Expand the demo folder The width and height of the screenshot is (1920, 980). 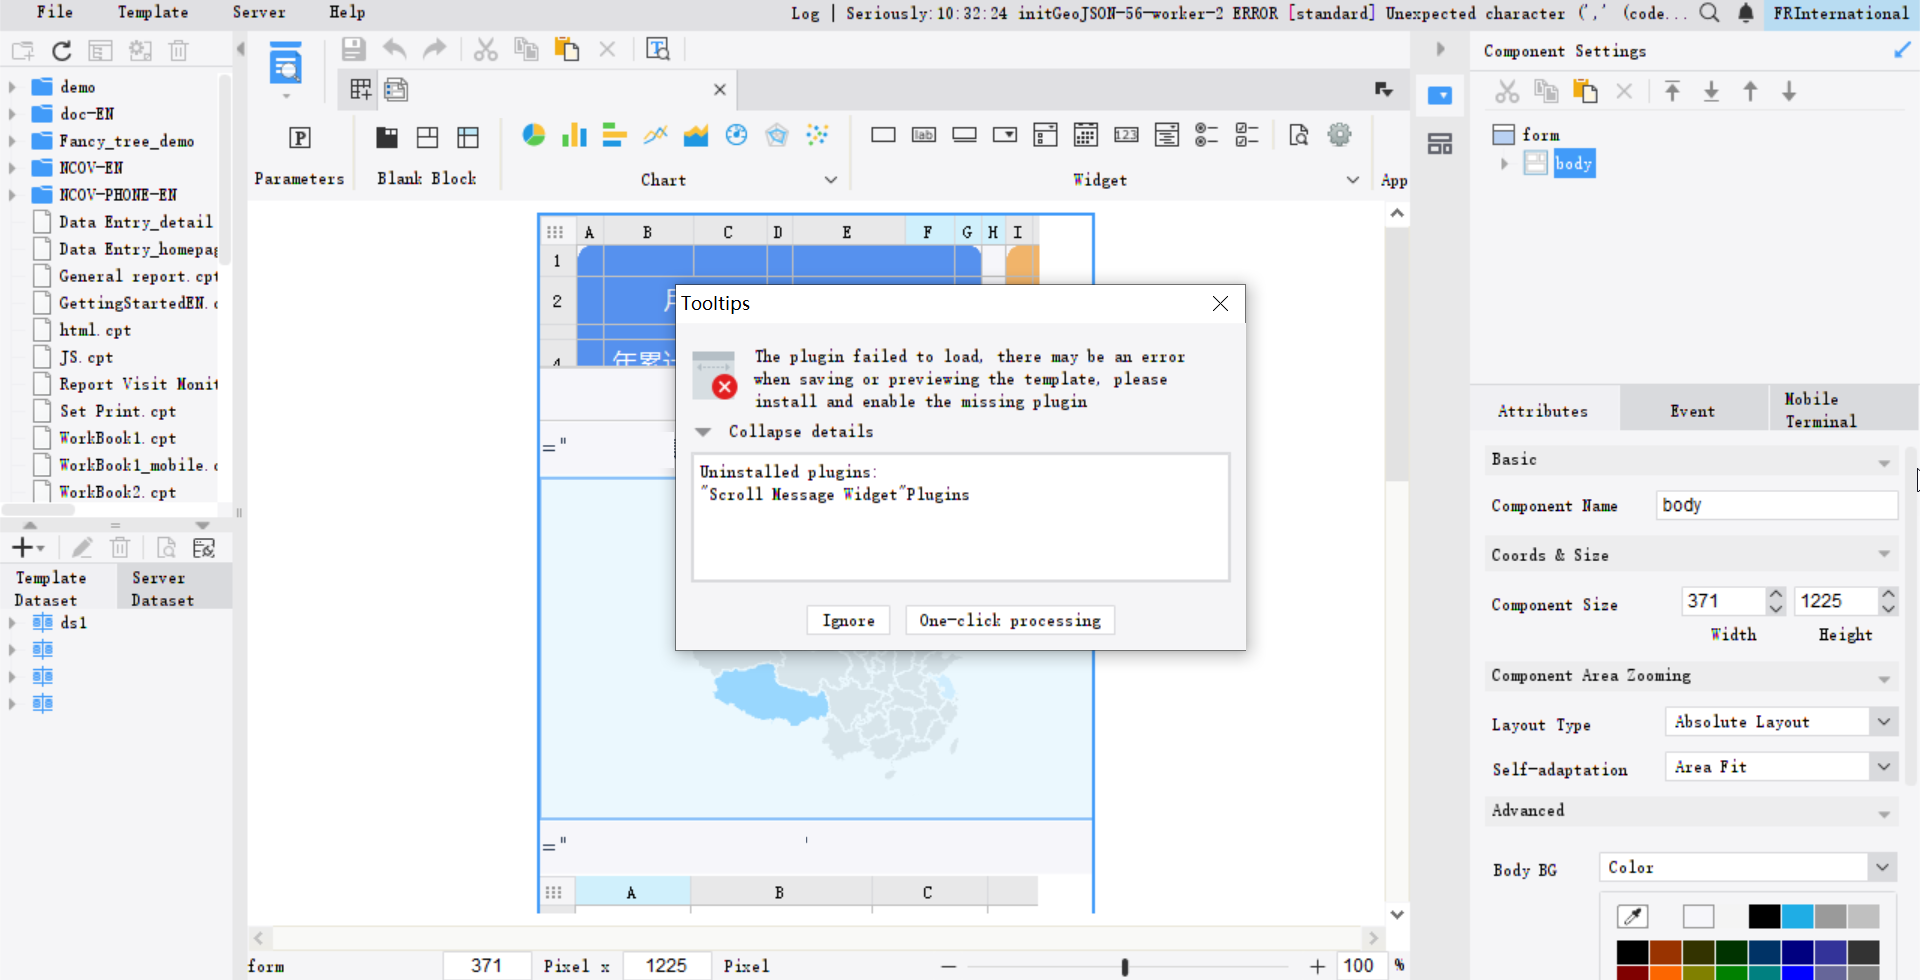pyautogui.click(x=12, y=87)
